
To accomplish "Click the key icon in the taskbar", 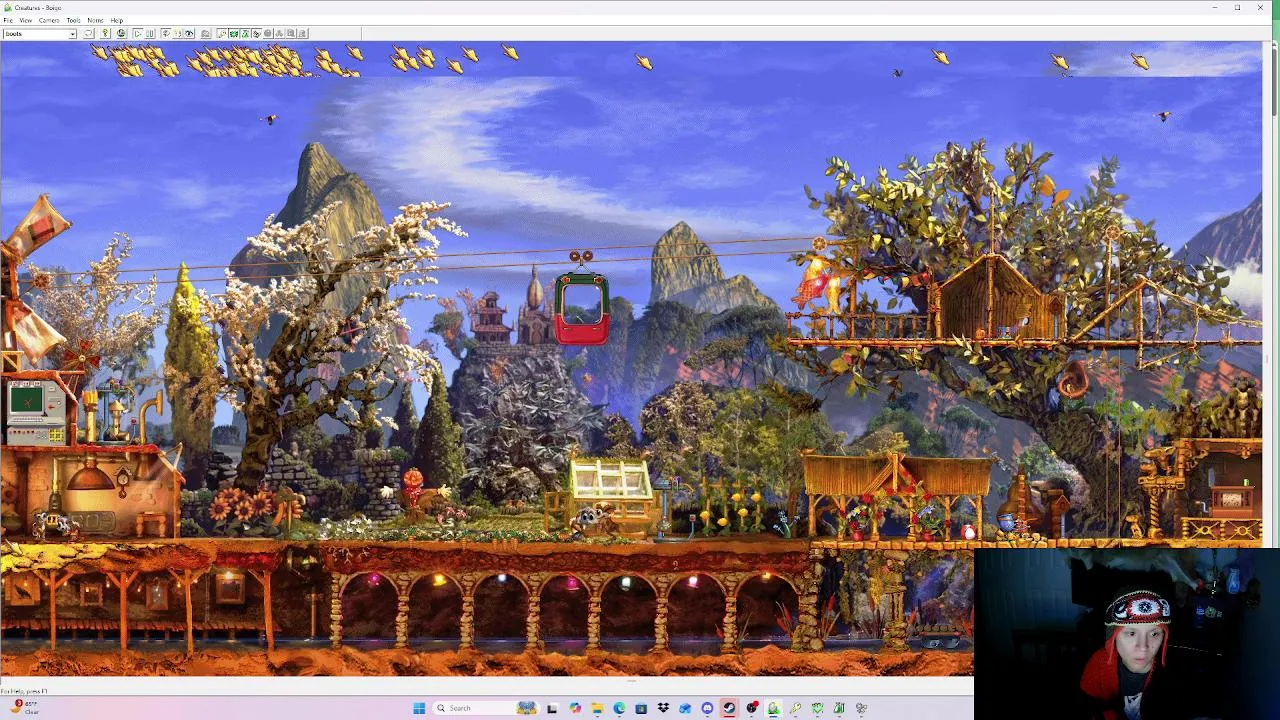I will pos(795,708).
